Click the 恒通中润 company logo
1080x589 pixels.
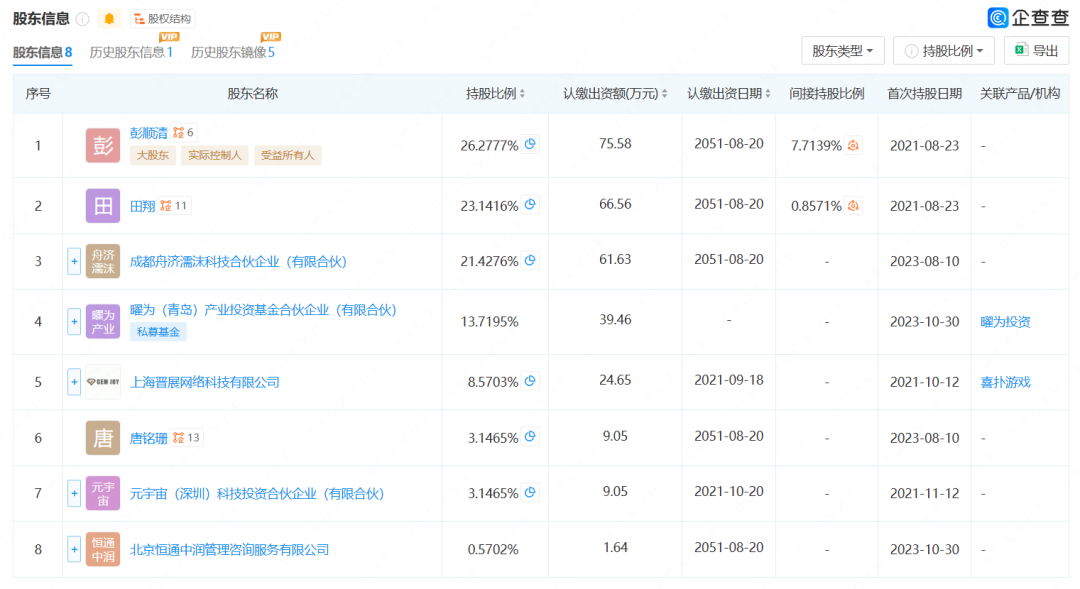[x=103, y=549]
